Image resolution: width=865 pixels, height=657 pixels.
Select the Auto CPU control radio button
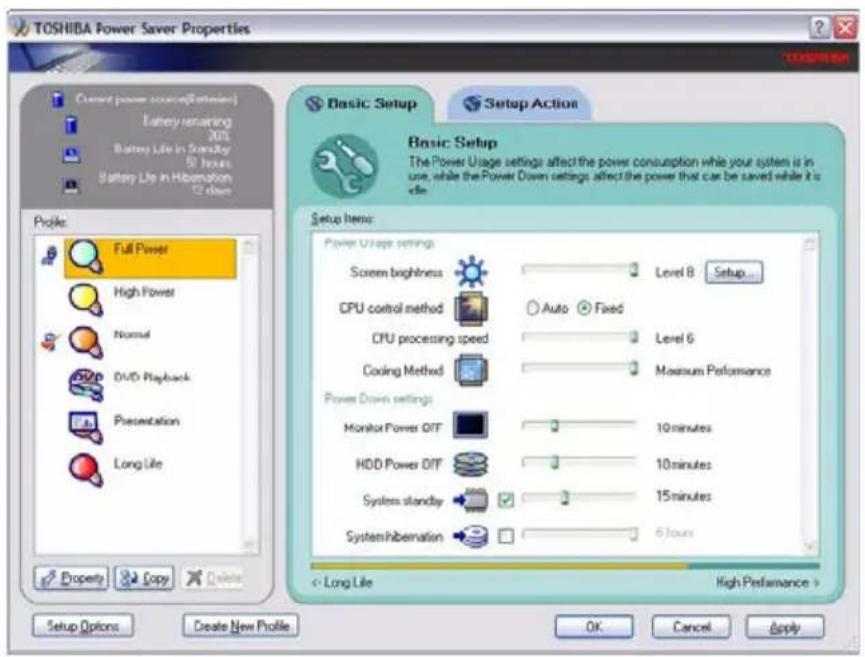coord(532,308)
